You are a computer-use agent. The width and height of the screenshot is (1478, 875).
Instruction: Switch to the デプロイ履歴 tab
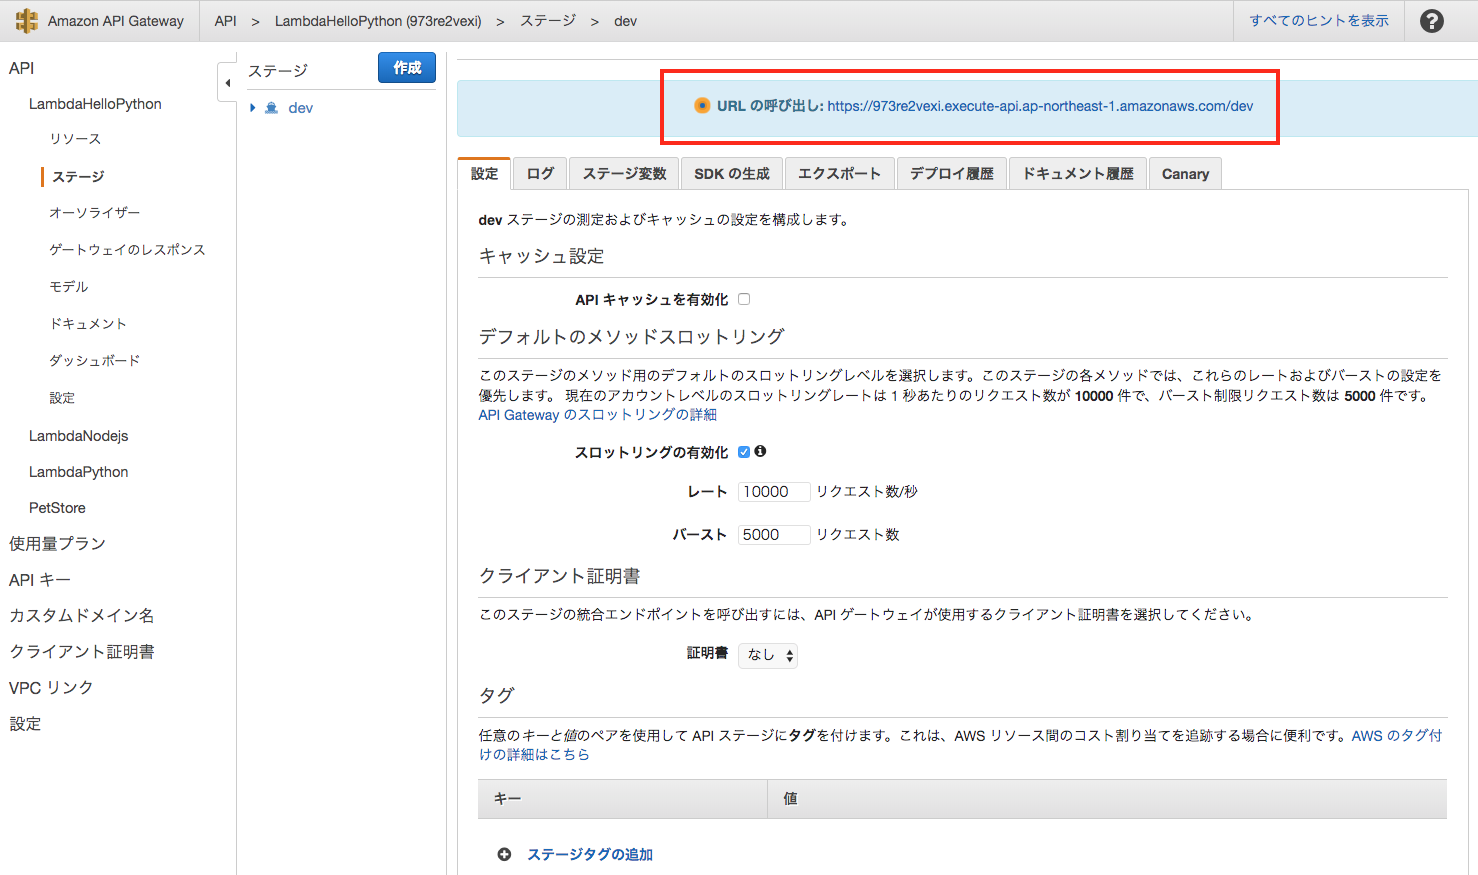pyautogui.click(x=951, y=173)
